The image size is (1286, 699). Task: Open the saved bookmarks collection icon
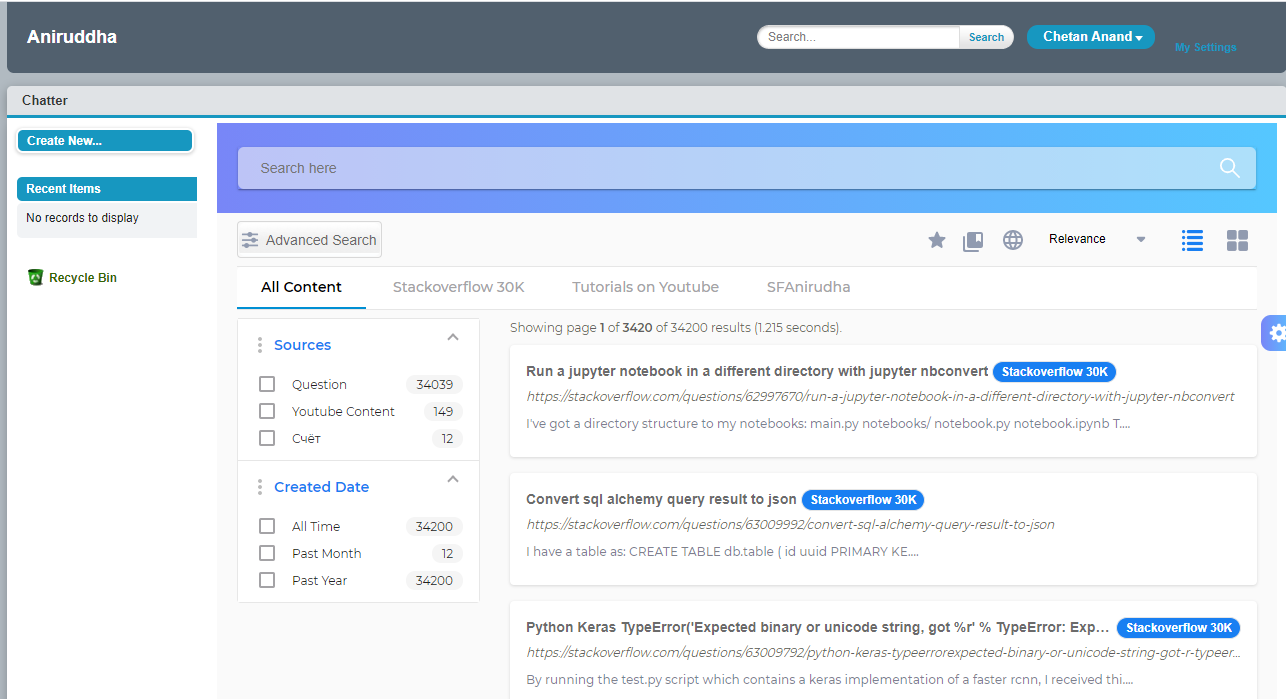pyautogui.click(x=973, y=241)
